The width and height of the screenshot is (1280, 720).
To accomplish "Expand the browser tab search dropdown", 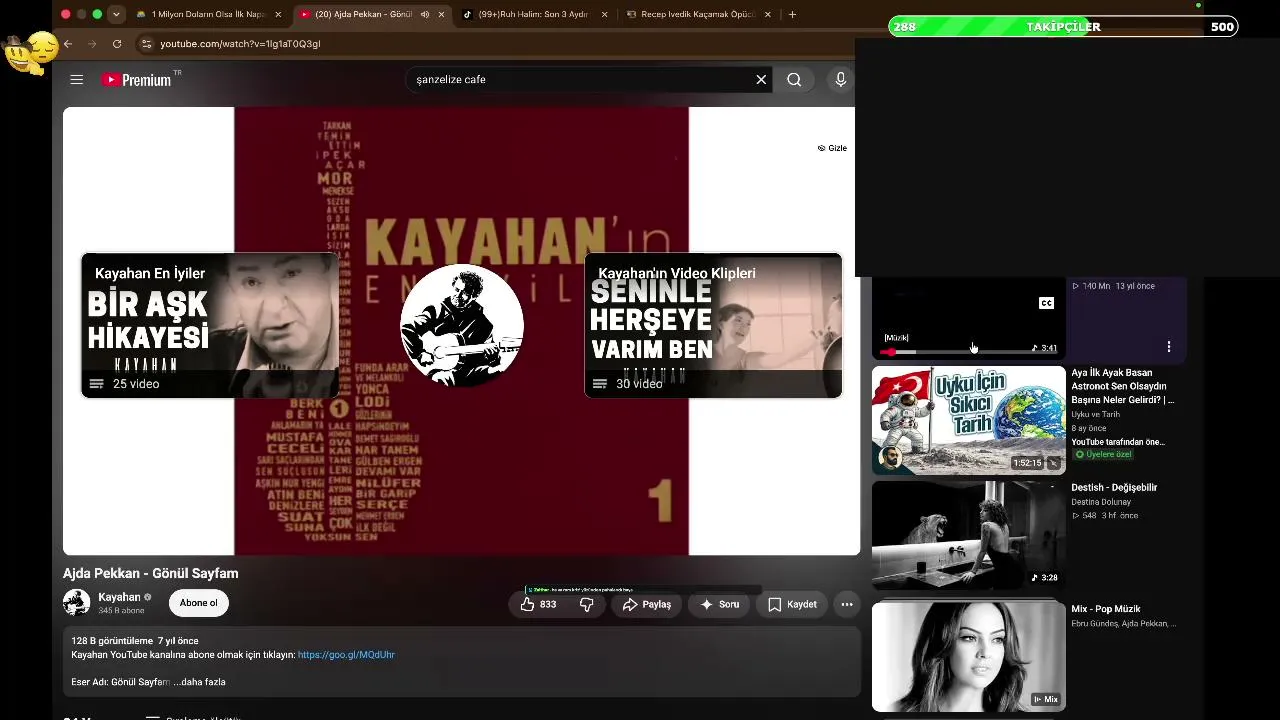I will point(117,14).
